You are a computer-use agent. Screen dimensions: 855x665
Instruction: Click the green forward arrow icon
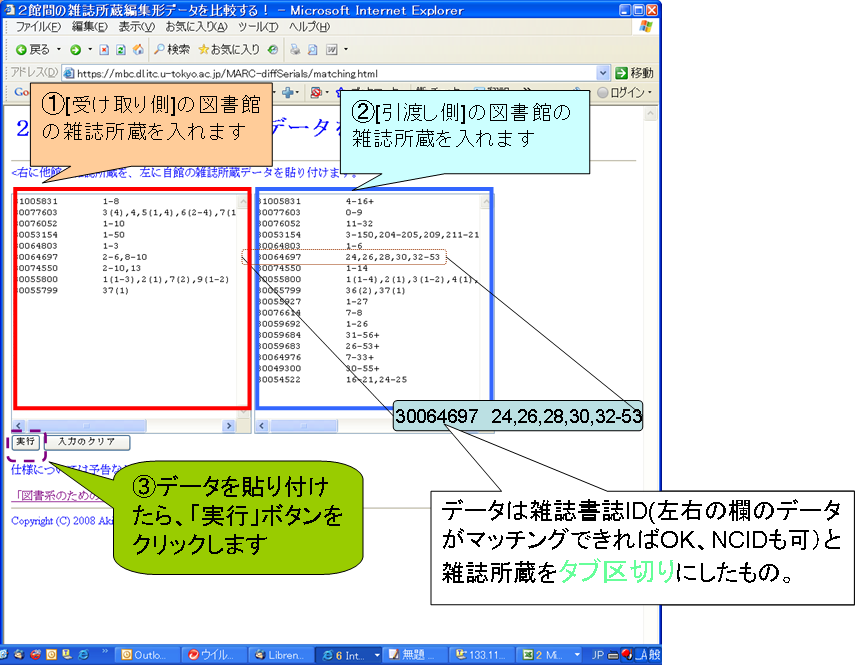pos(76,50)
